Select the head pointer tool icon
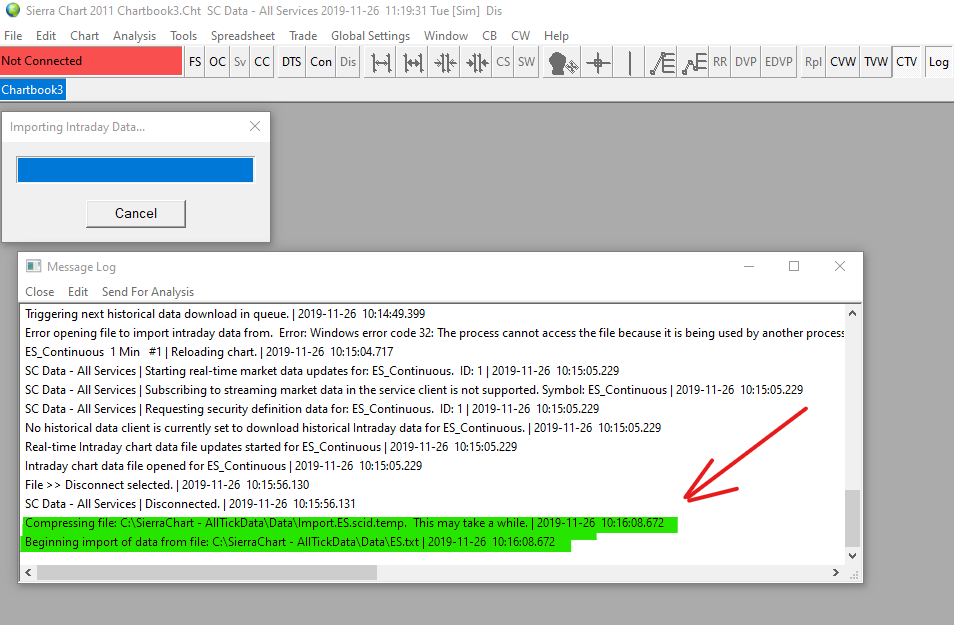The image size is (954, 625). 562,62
